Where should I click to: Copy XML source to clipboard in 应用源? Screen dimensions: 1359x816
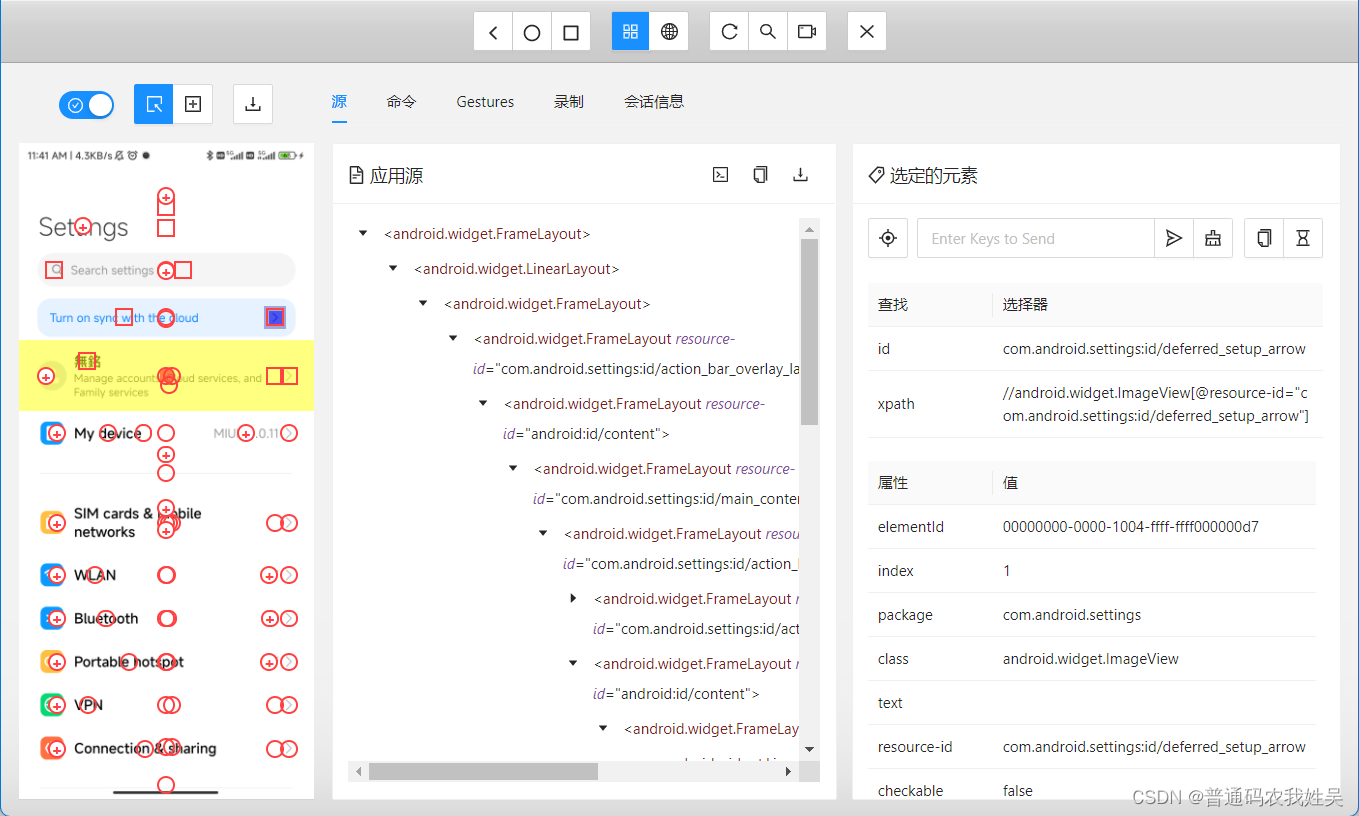coord(760,175)
